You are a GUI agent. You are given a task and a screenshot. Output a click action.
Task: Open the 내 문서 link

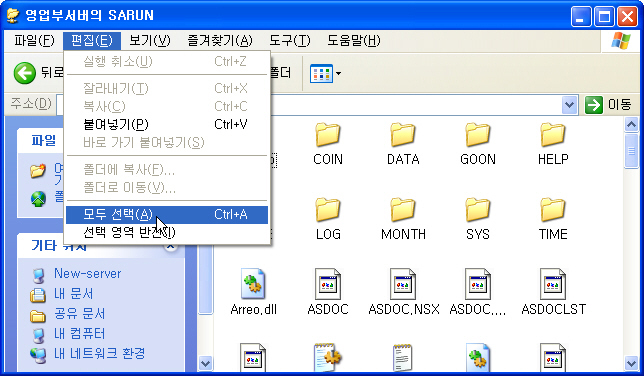[x=74, y=293]
